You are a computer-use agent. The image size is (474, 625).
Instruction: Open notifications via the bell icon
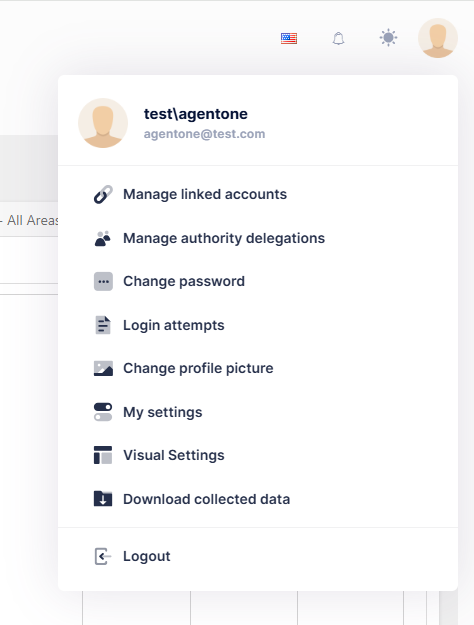(338, 38)
